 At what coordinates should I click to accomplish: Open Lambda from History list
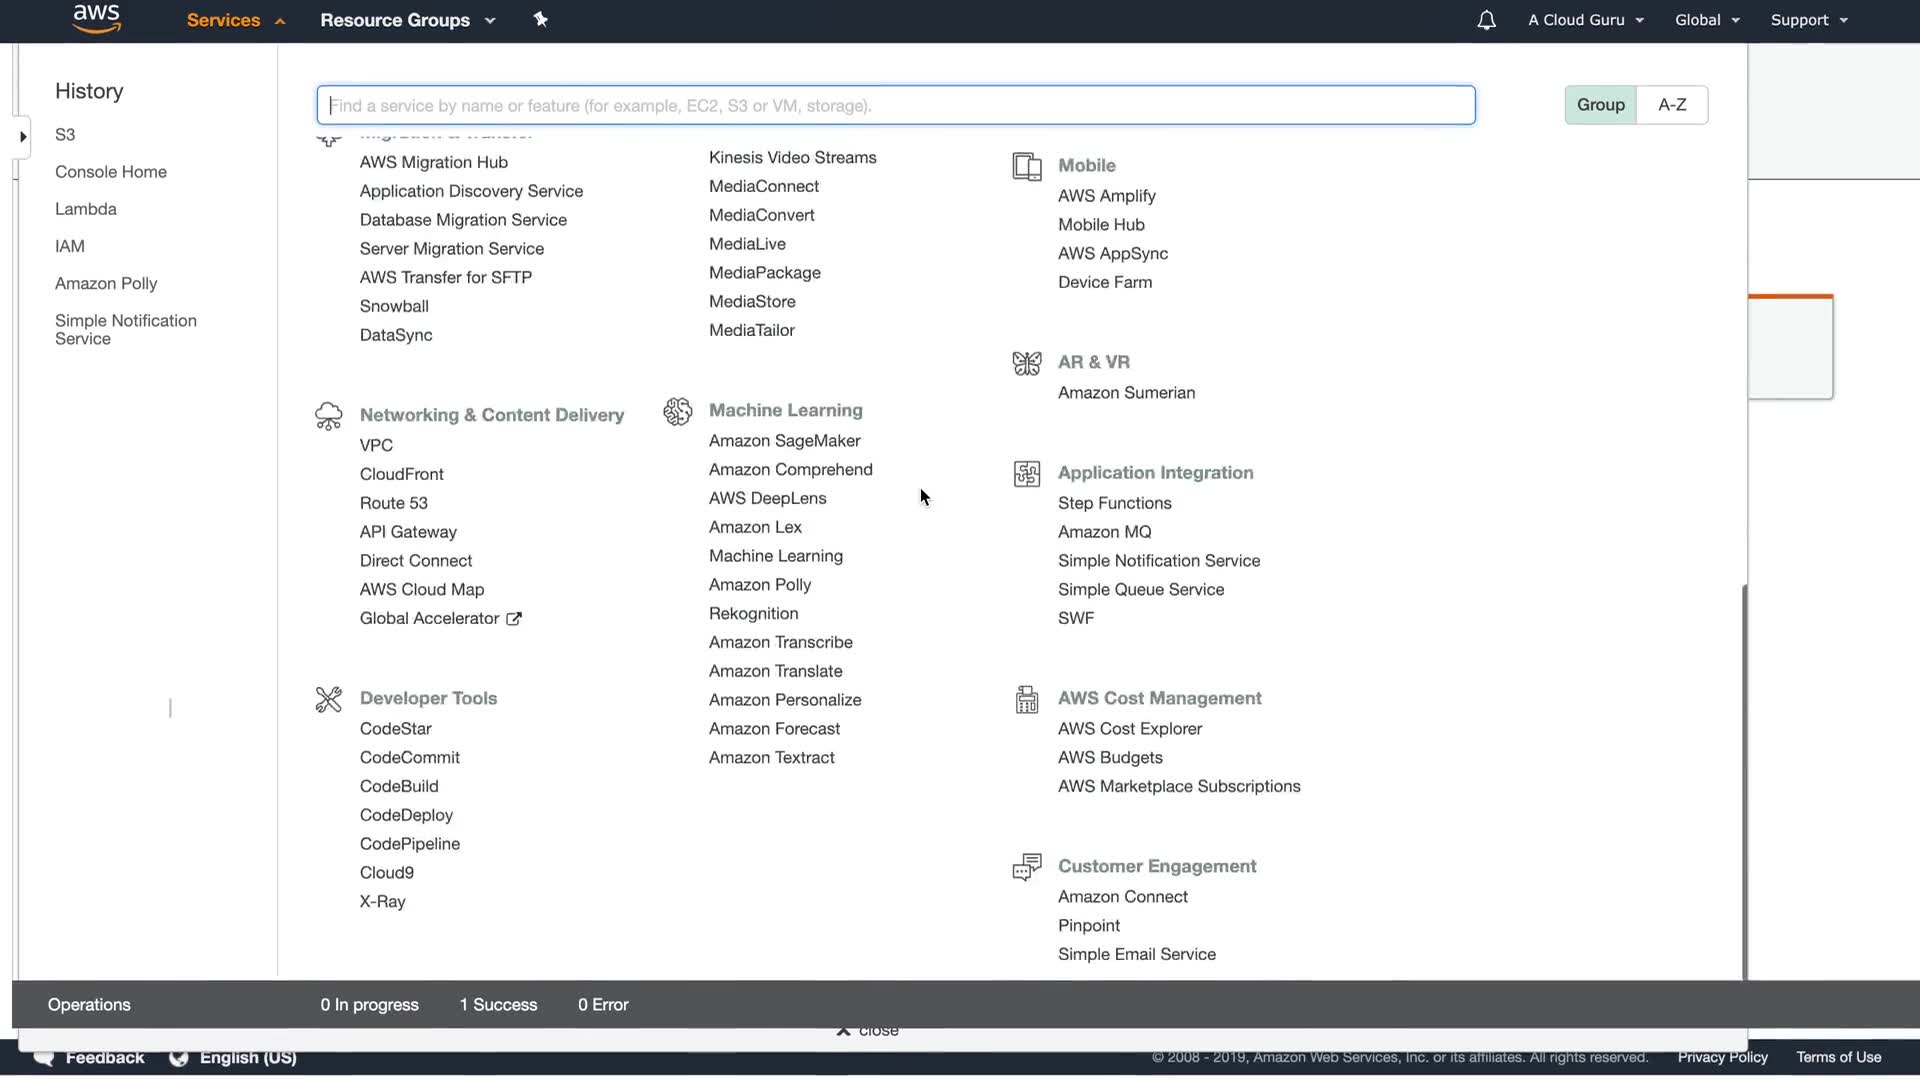tap(86, 209)
